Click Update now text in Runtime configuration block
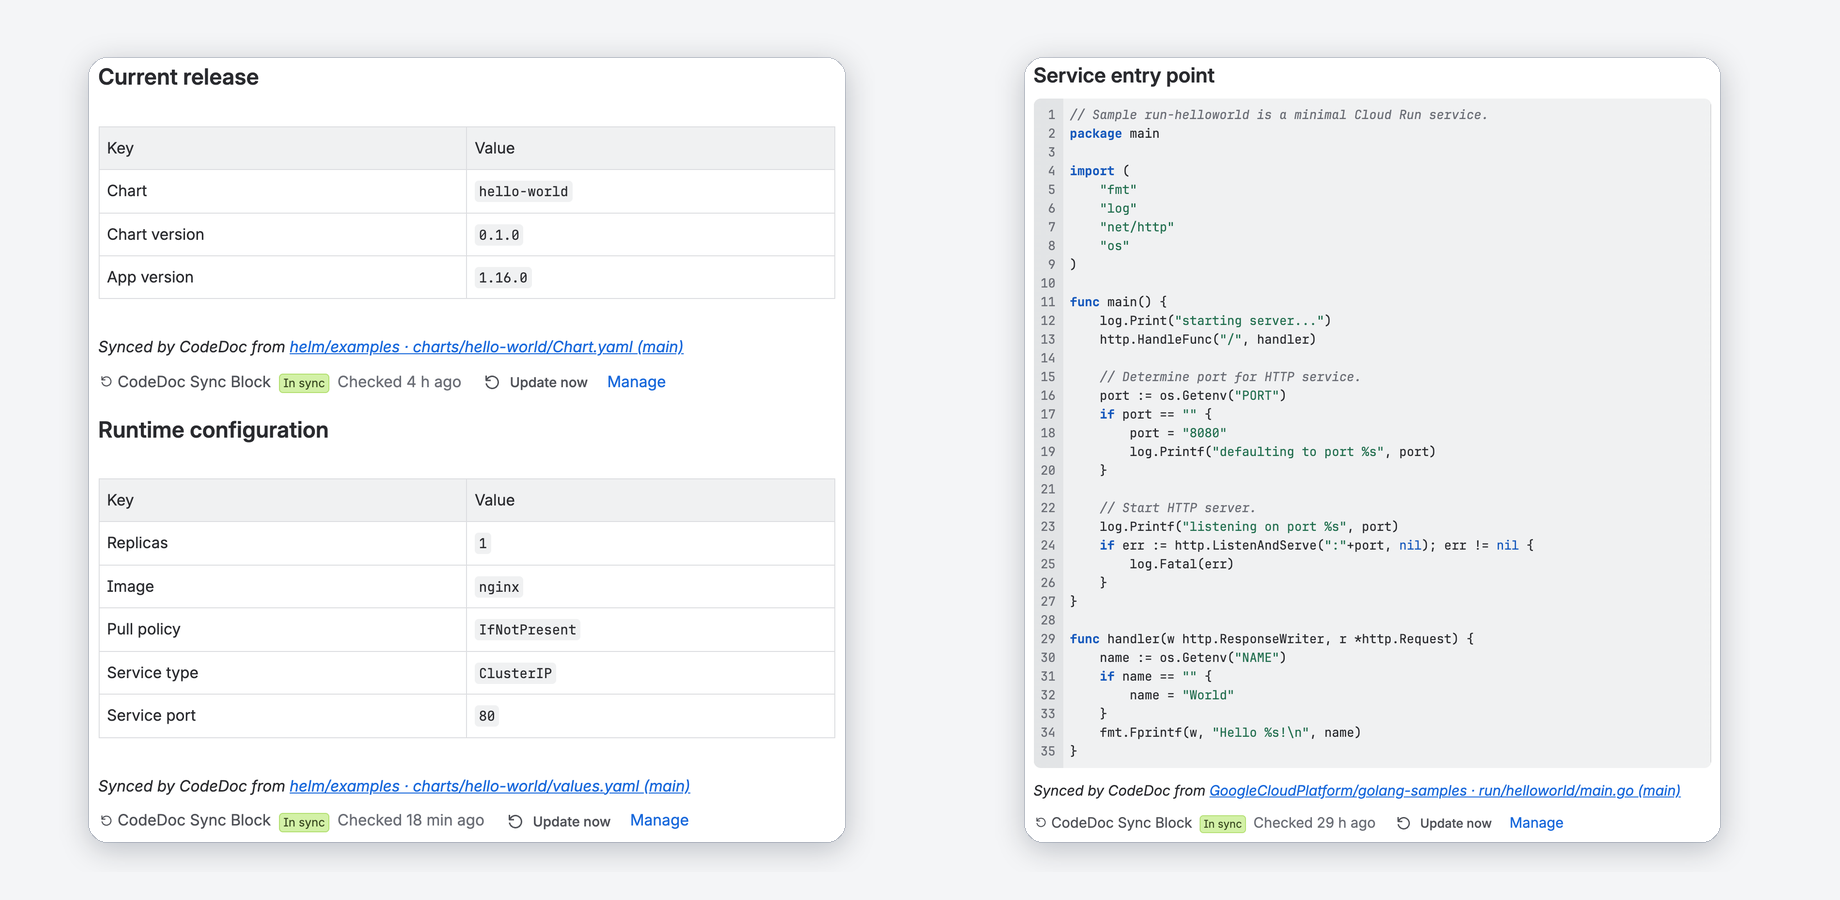This screenshot has width=1840, height=900. point(571,821)
